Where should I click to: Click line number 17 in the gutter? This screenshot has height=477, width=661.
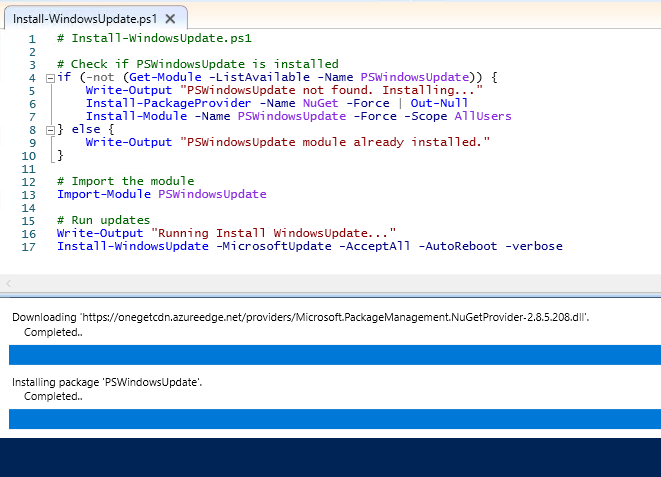point(29,247)
